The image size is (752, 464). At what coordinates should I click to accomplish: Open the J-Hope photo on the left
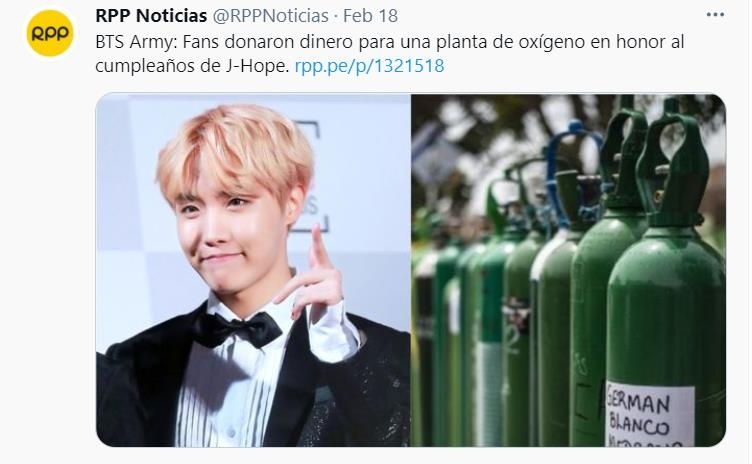(253, 270)
